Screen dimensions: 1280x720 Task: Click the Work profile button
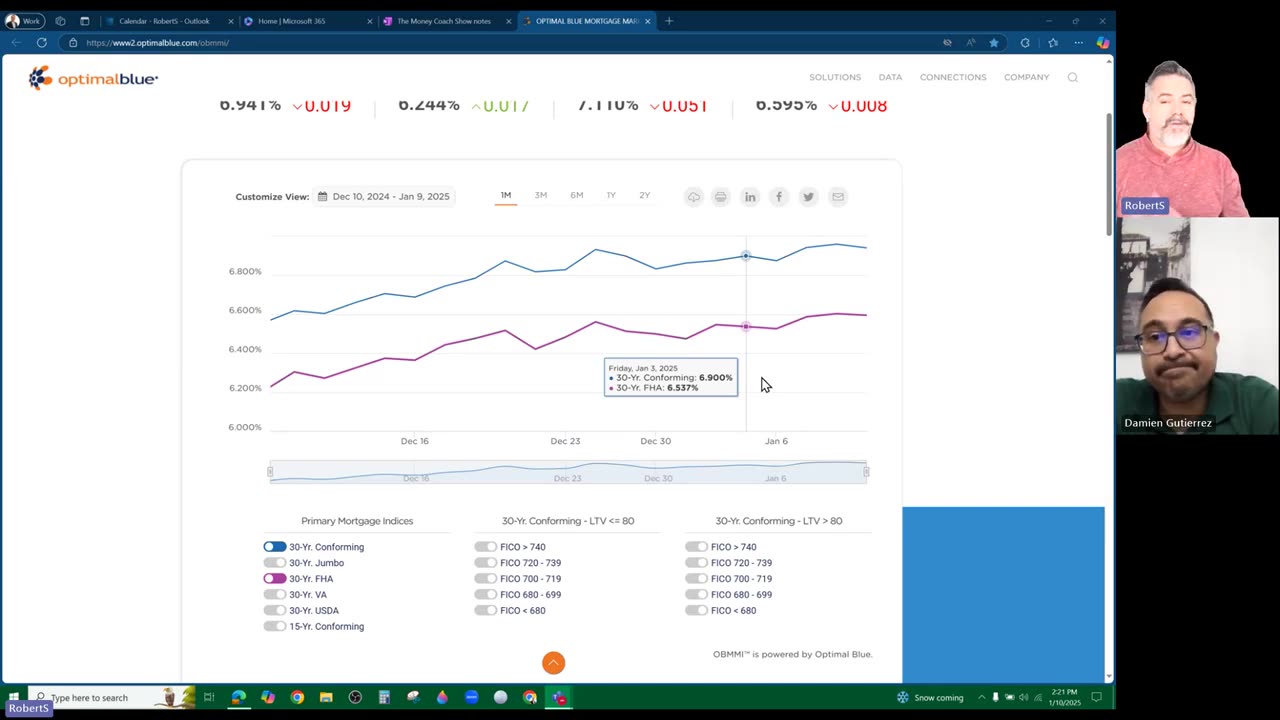click(x=24, y=21)
